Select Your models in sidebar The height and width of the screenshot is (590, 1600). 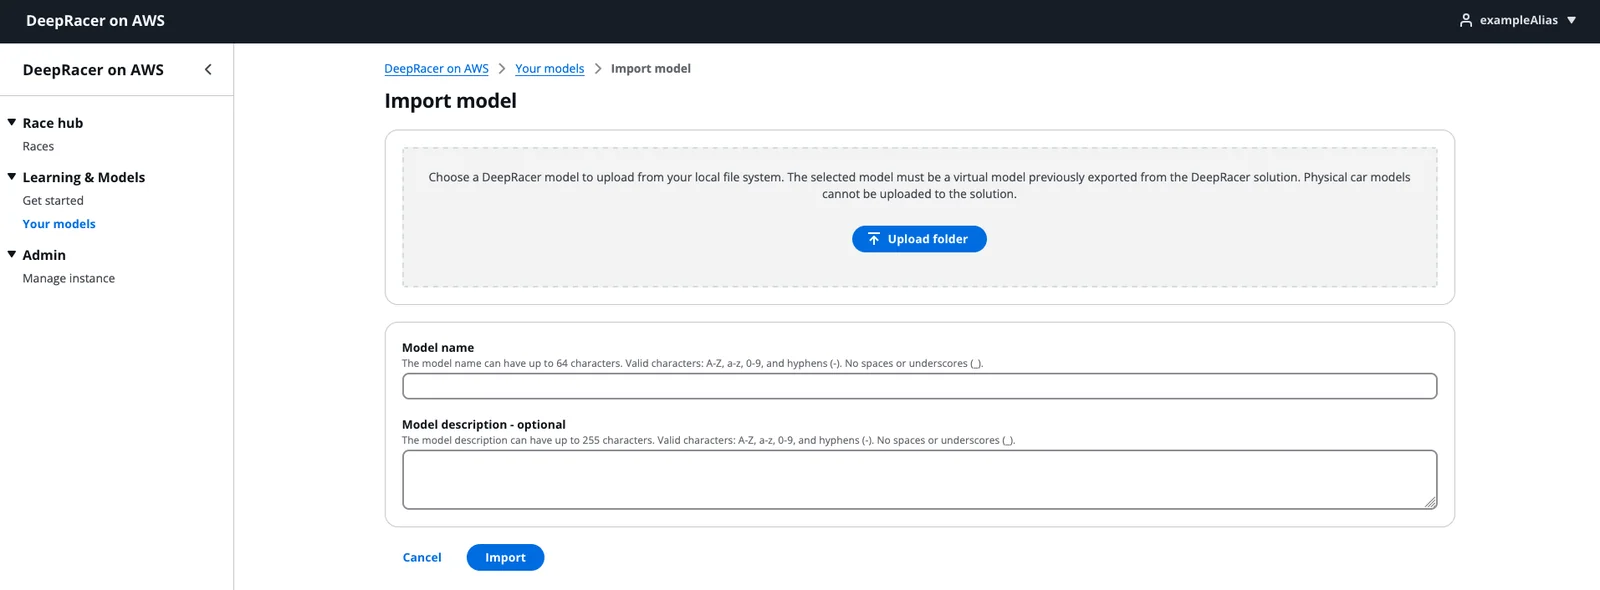coord(59,224)
